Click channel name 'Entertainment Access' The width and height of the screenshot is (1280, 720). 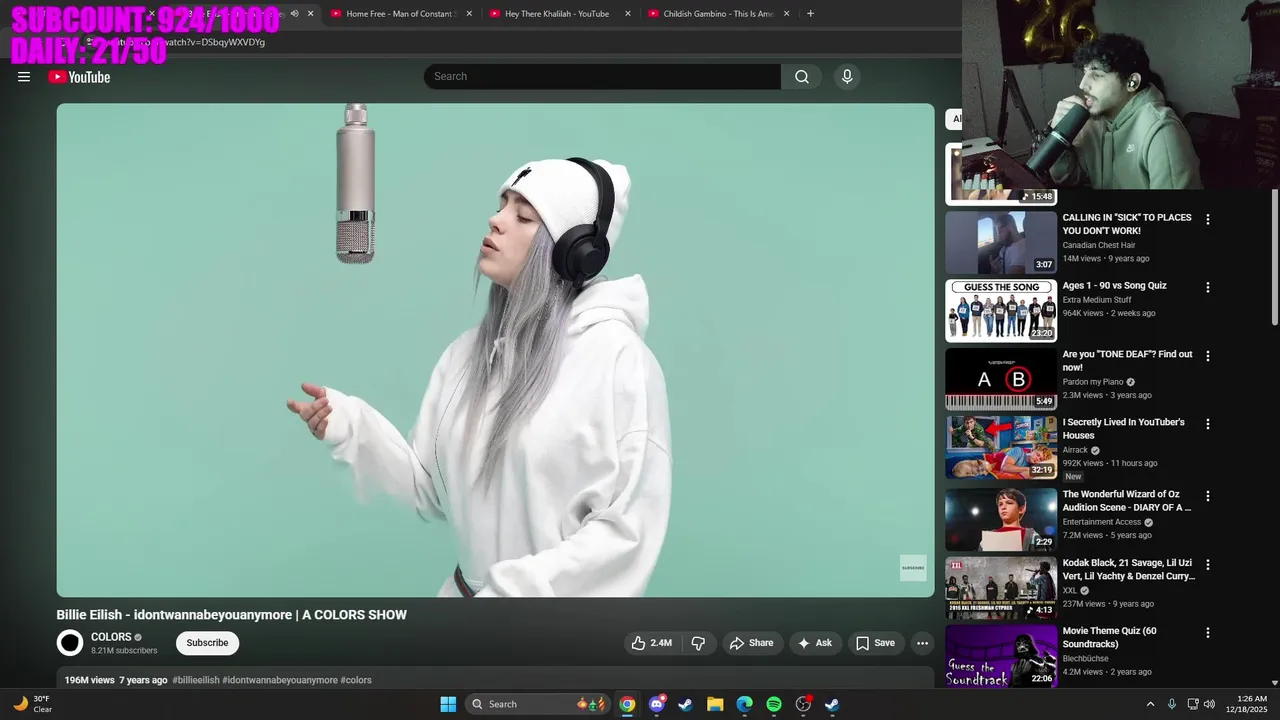(1101, 522)
